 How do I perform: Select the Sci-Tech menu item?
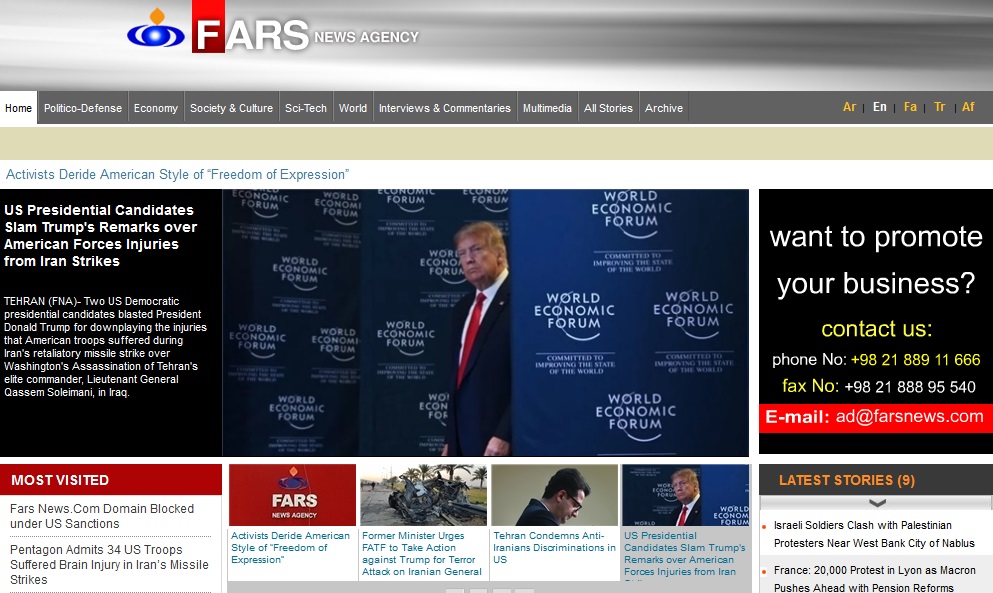pos(306,108)
